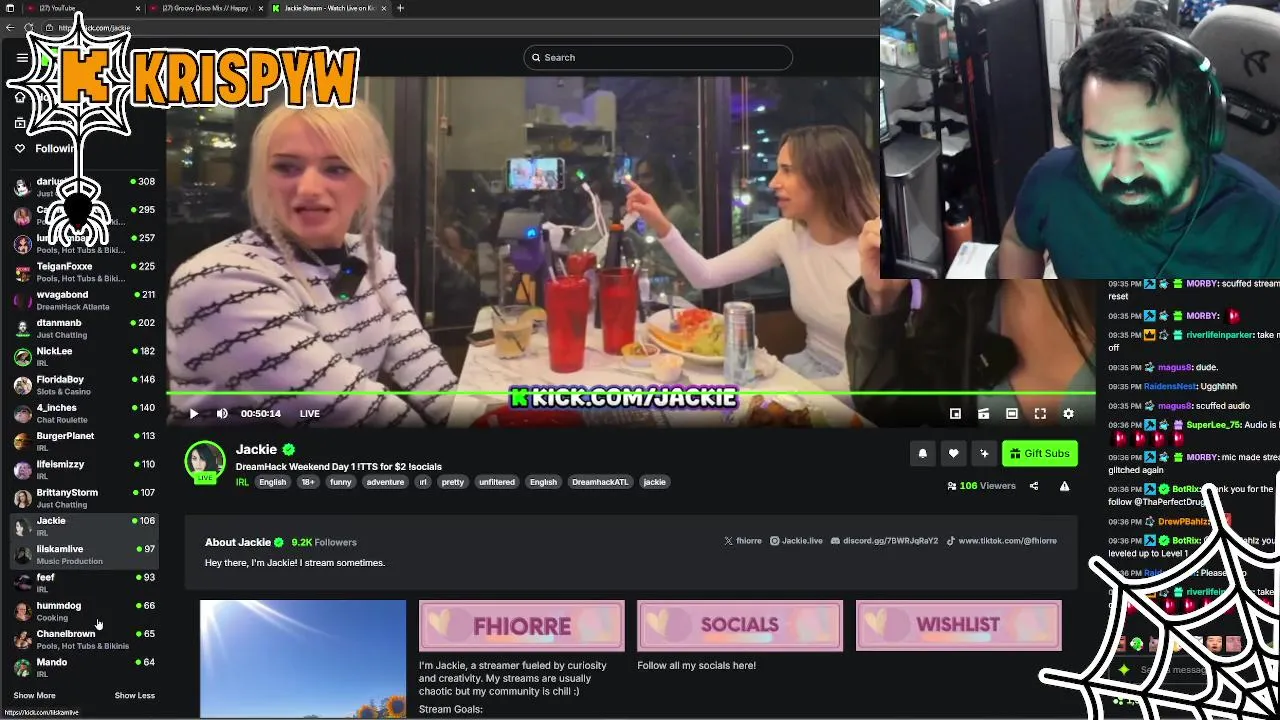Open Browse icon in sidebar
The width and height of the screenshot is (1280, 720).
click(x=20, y=123)
